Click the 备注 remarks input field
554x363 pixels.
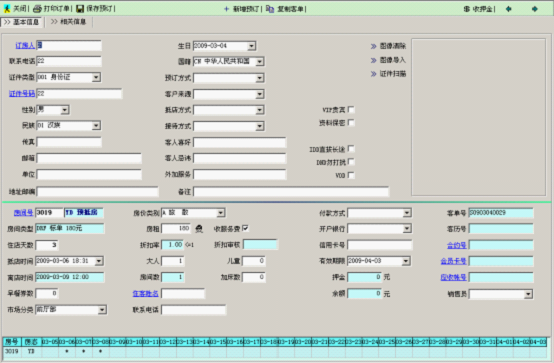[291, 192]
